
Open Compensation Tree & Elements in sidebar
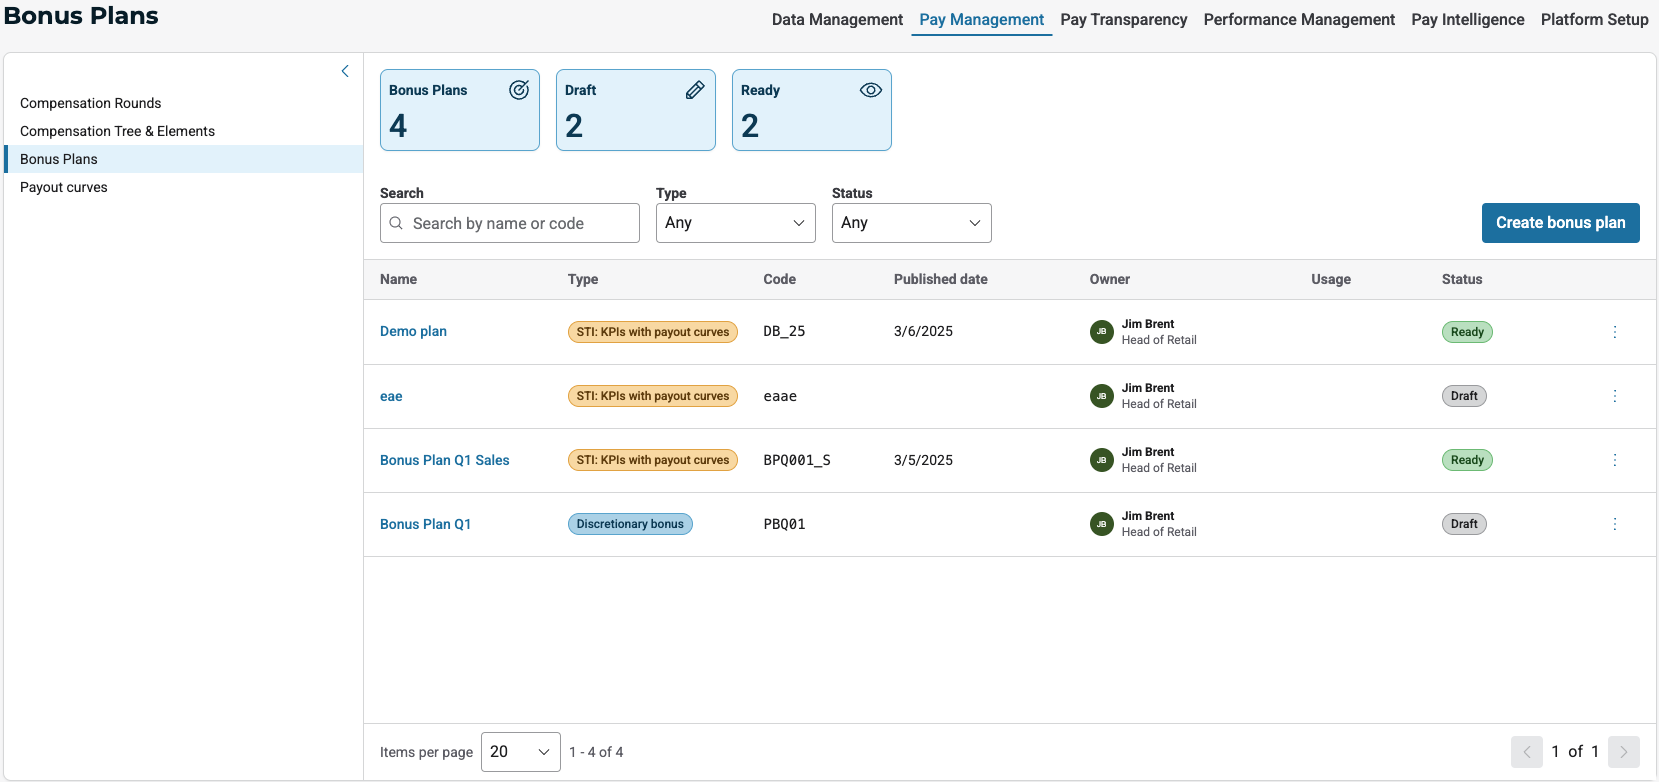(117, 131)
